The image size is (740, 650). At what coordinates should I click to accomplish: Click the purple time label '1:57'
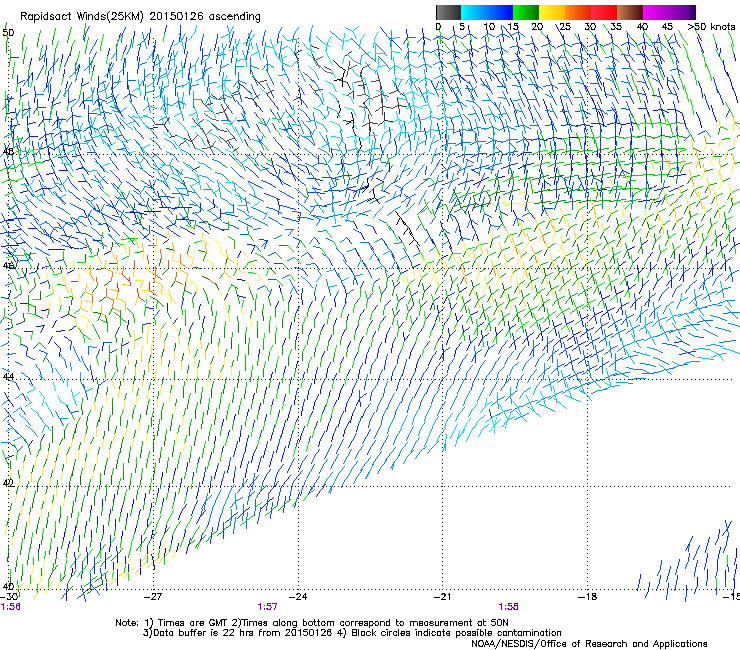tap(267, 607)
